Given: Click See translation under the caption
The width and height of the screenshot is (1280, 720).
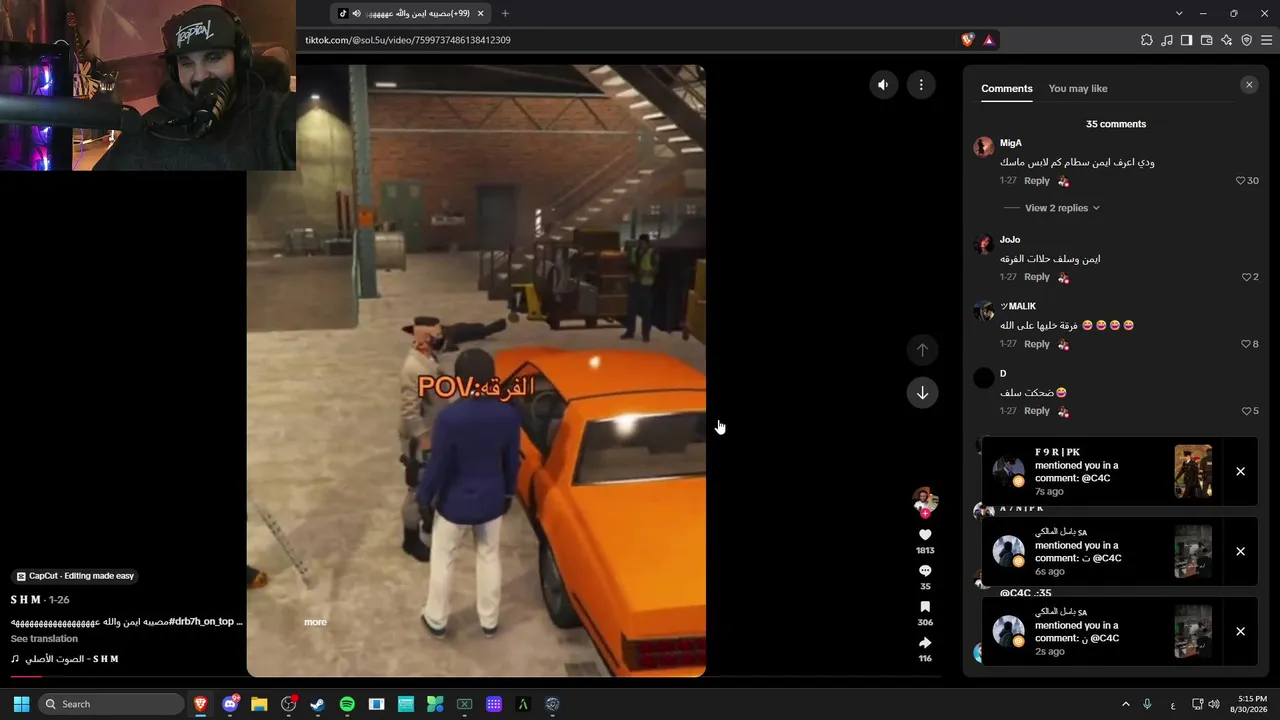Looking at the screenshot, I should [44, 639].
